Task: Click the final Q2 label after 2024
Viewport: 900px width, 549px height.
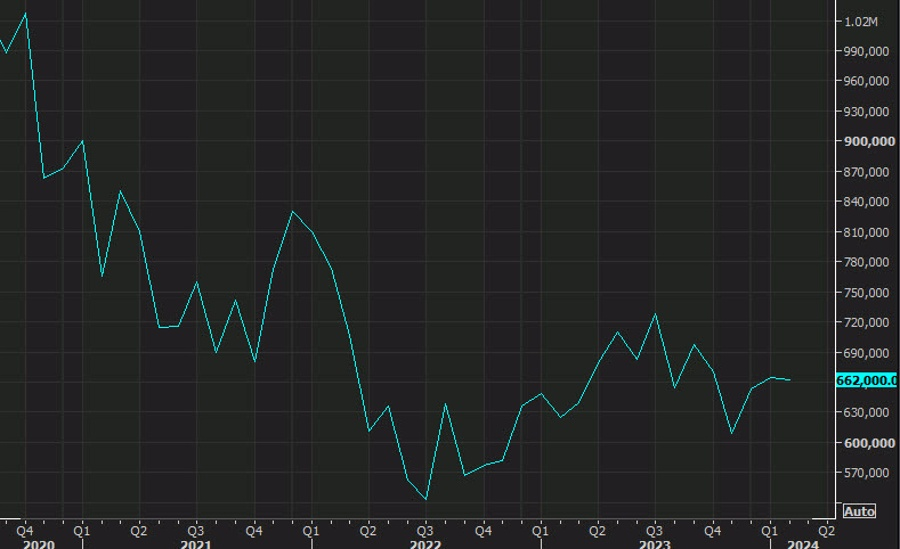Action: coord(826,531)
